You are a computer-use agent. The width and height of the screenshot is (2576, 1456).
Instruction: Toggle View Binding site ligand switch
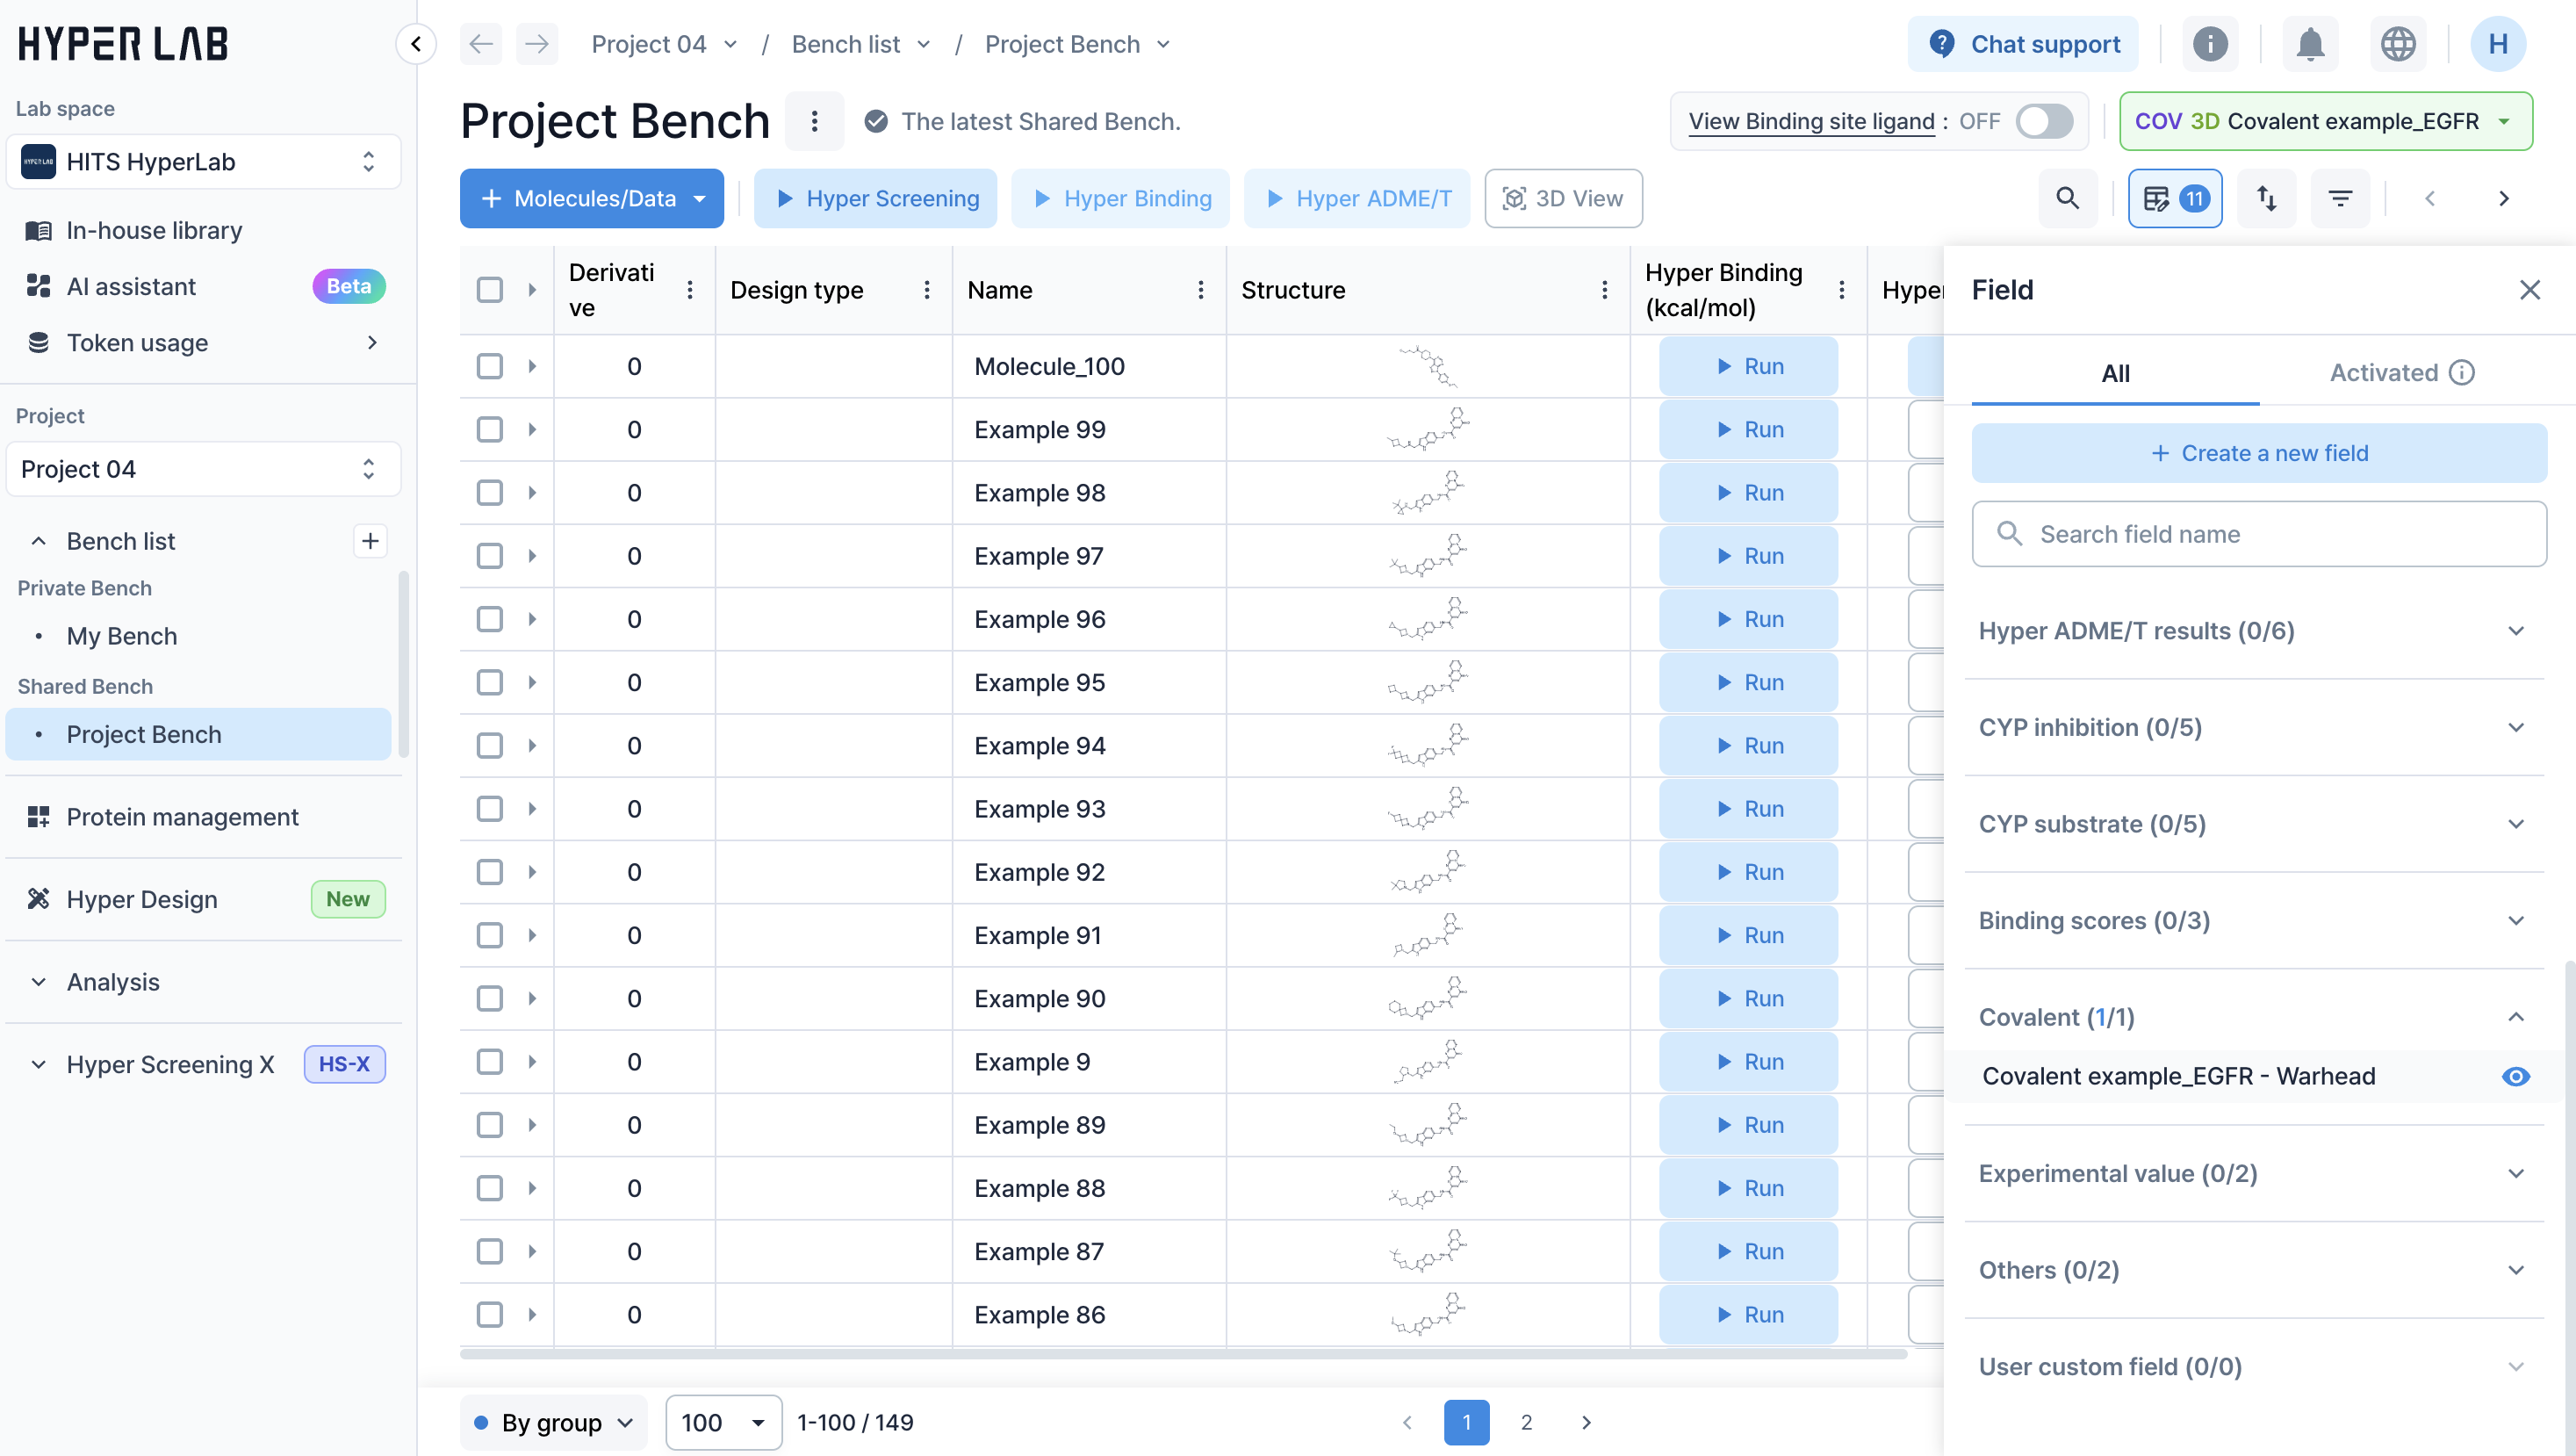[x=2043, y=121]
